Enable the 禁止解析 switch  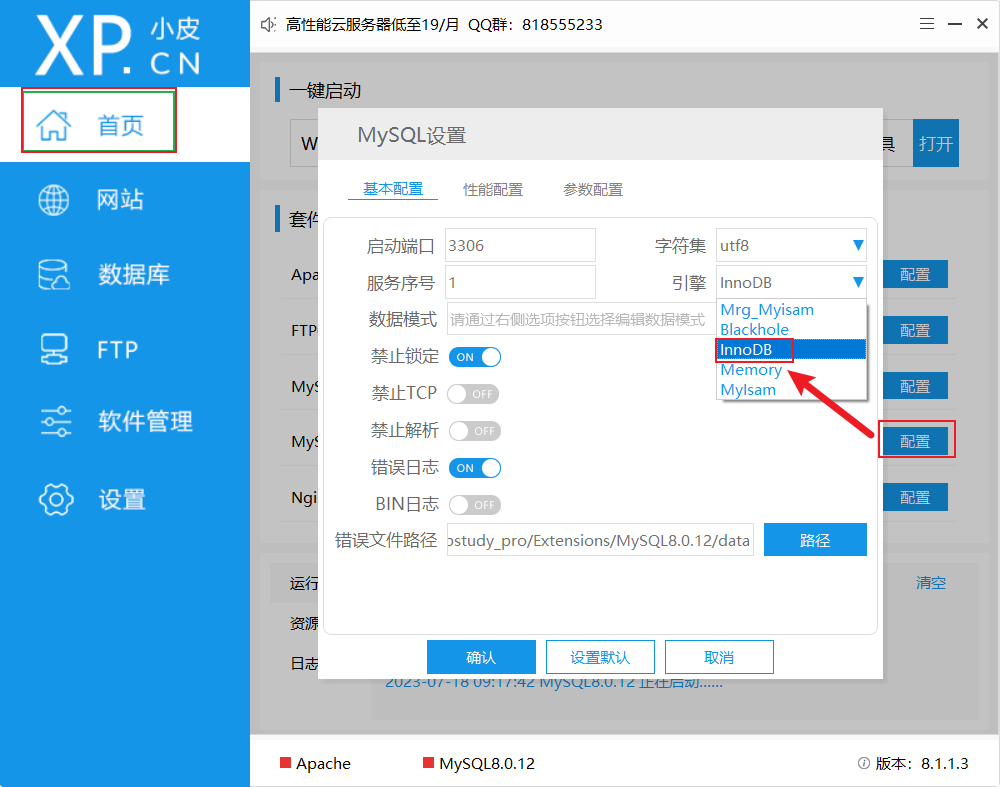click(x=474, y=431)
